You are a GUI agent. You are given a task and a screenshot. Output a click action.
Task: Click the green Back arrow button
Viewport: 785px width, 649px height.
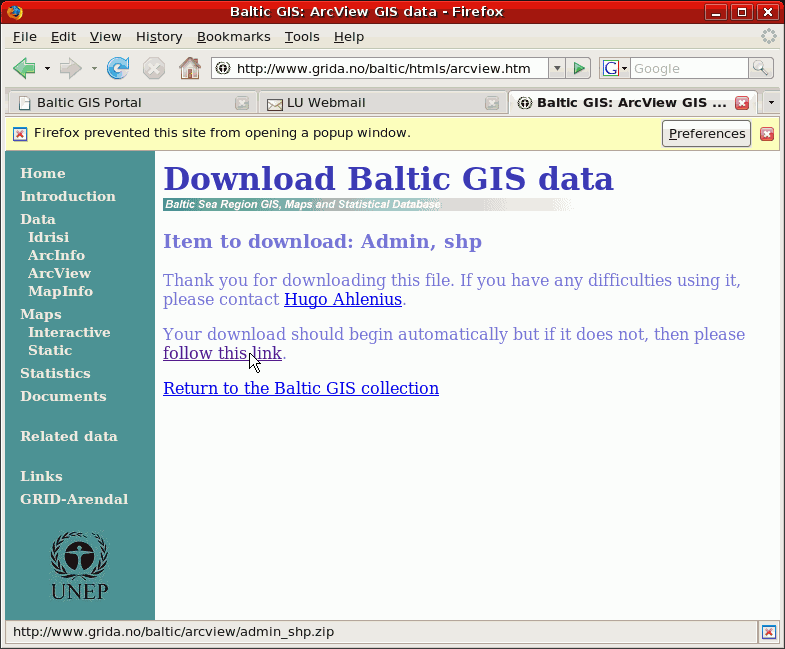[24, 68]
